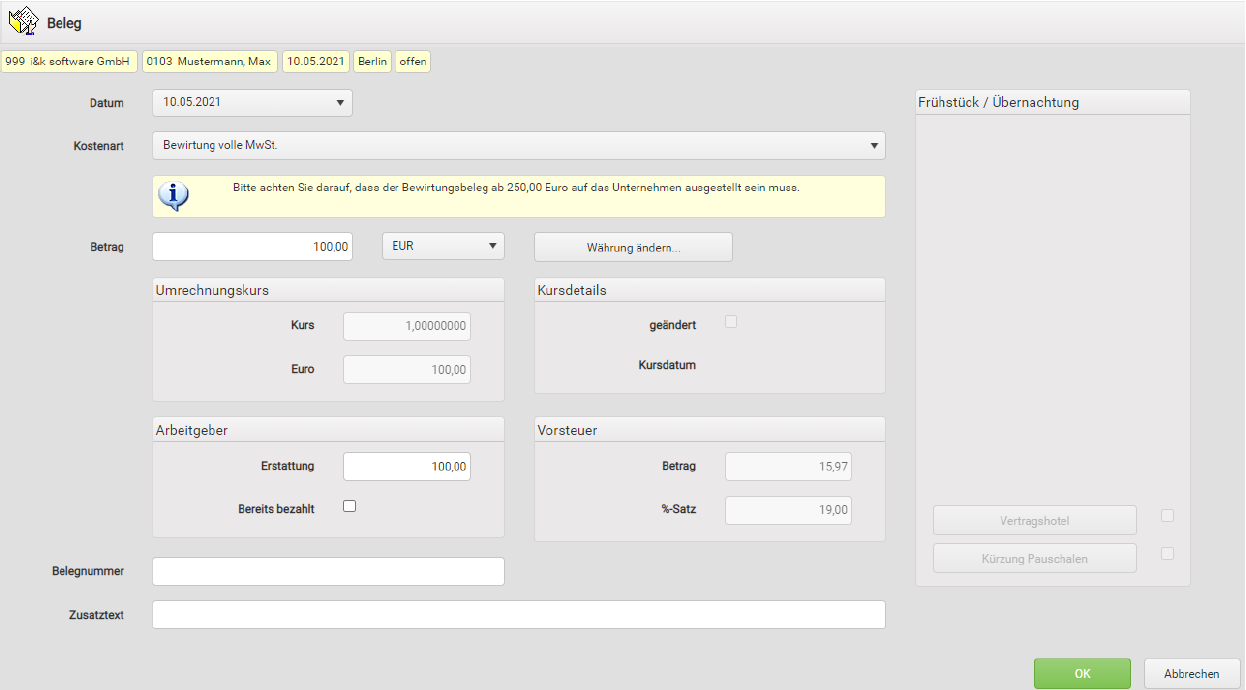Click the Erstattung input field
1246x690 pixels.
[406, 466]
